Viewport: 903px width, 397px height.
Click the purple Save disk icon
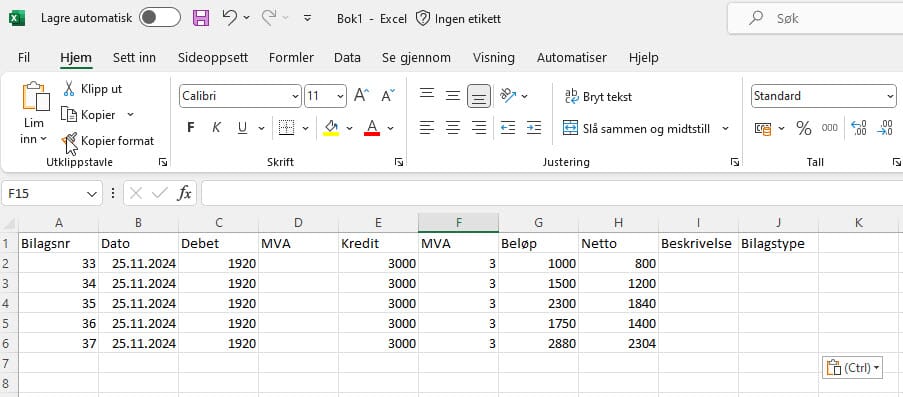click(200, 18)
